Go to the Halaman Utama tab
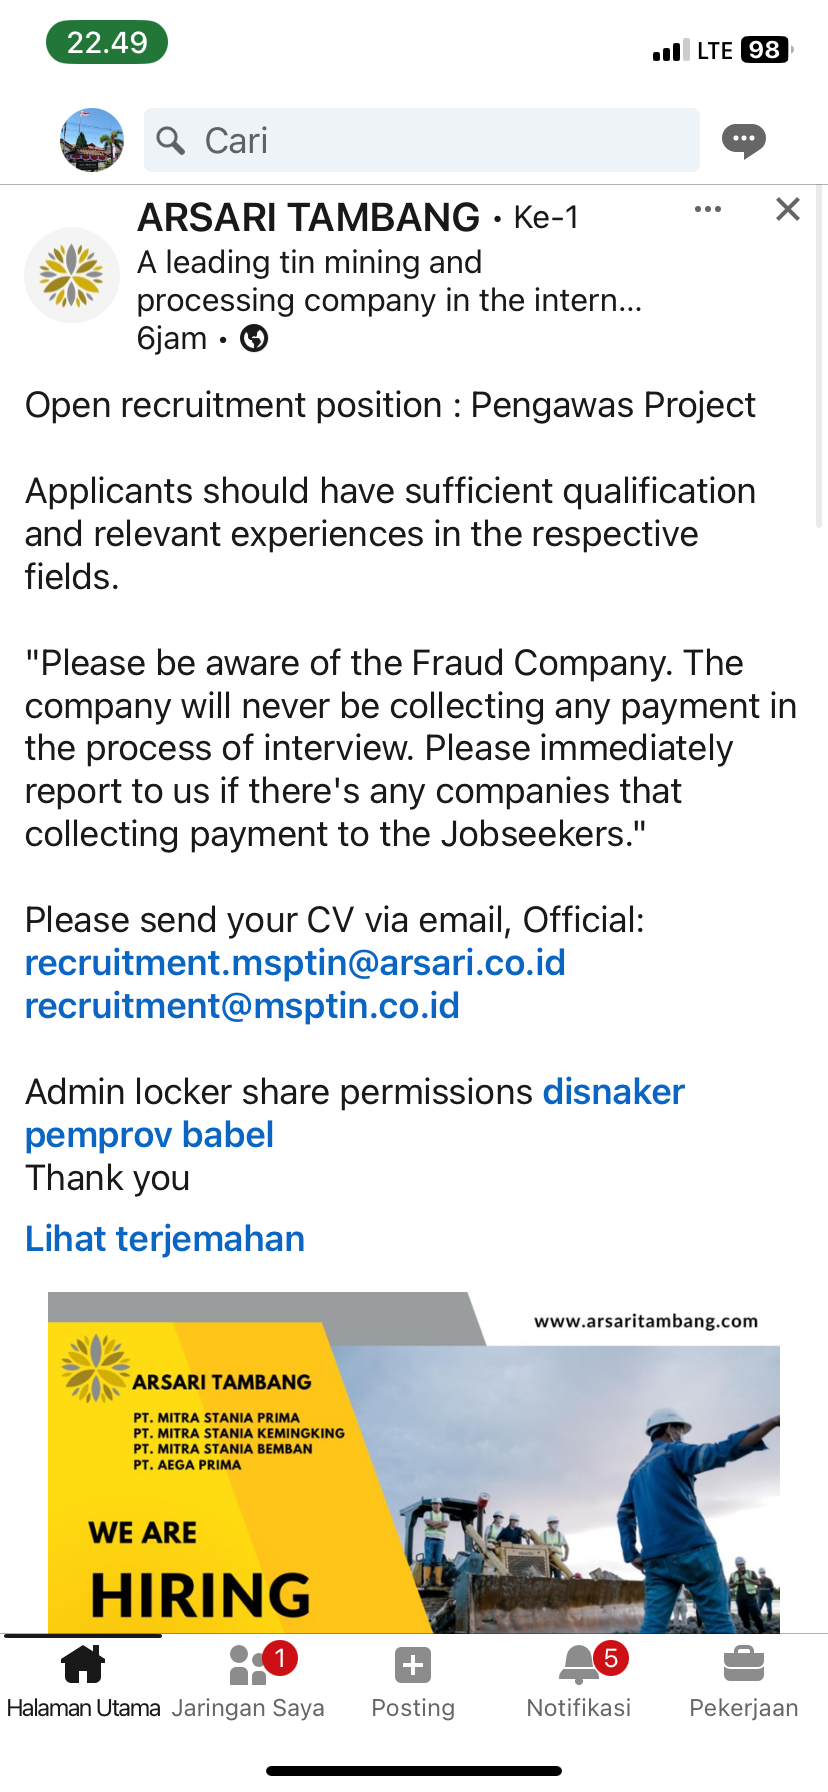 (x=83, y=1682)
